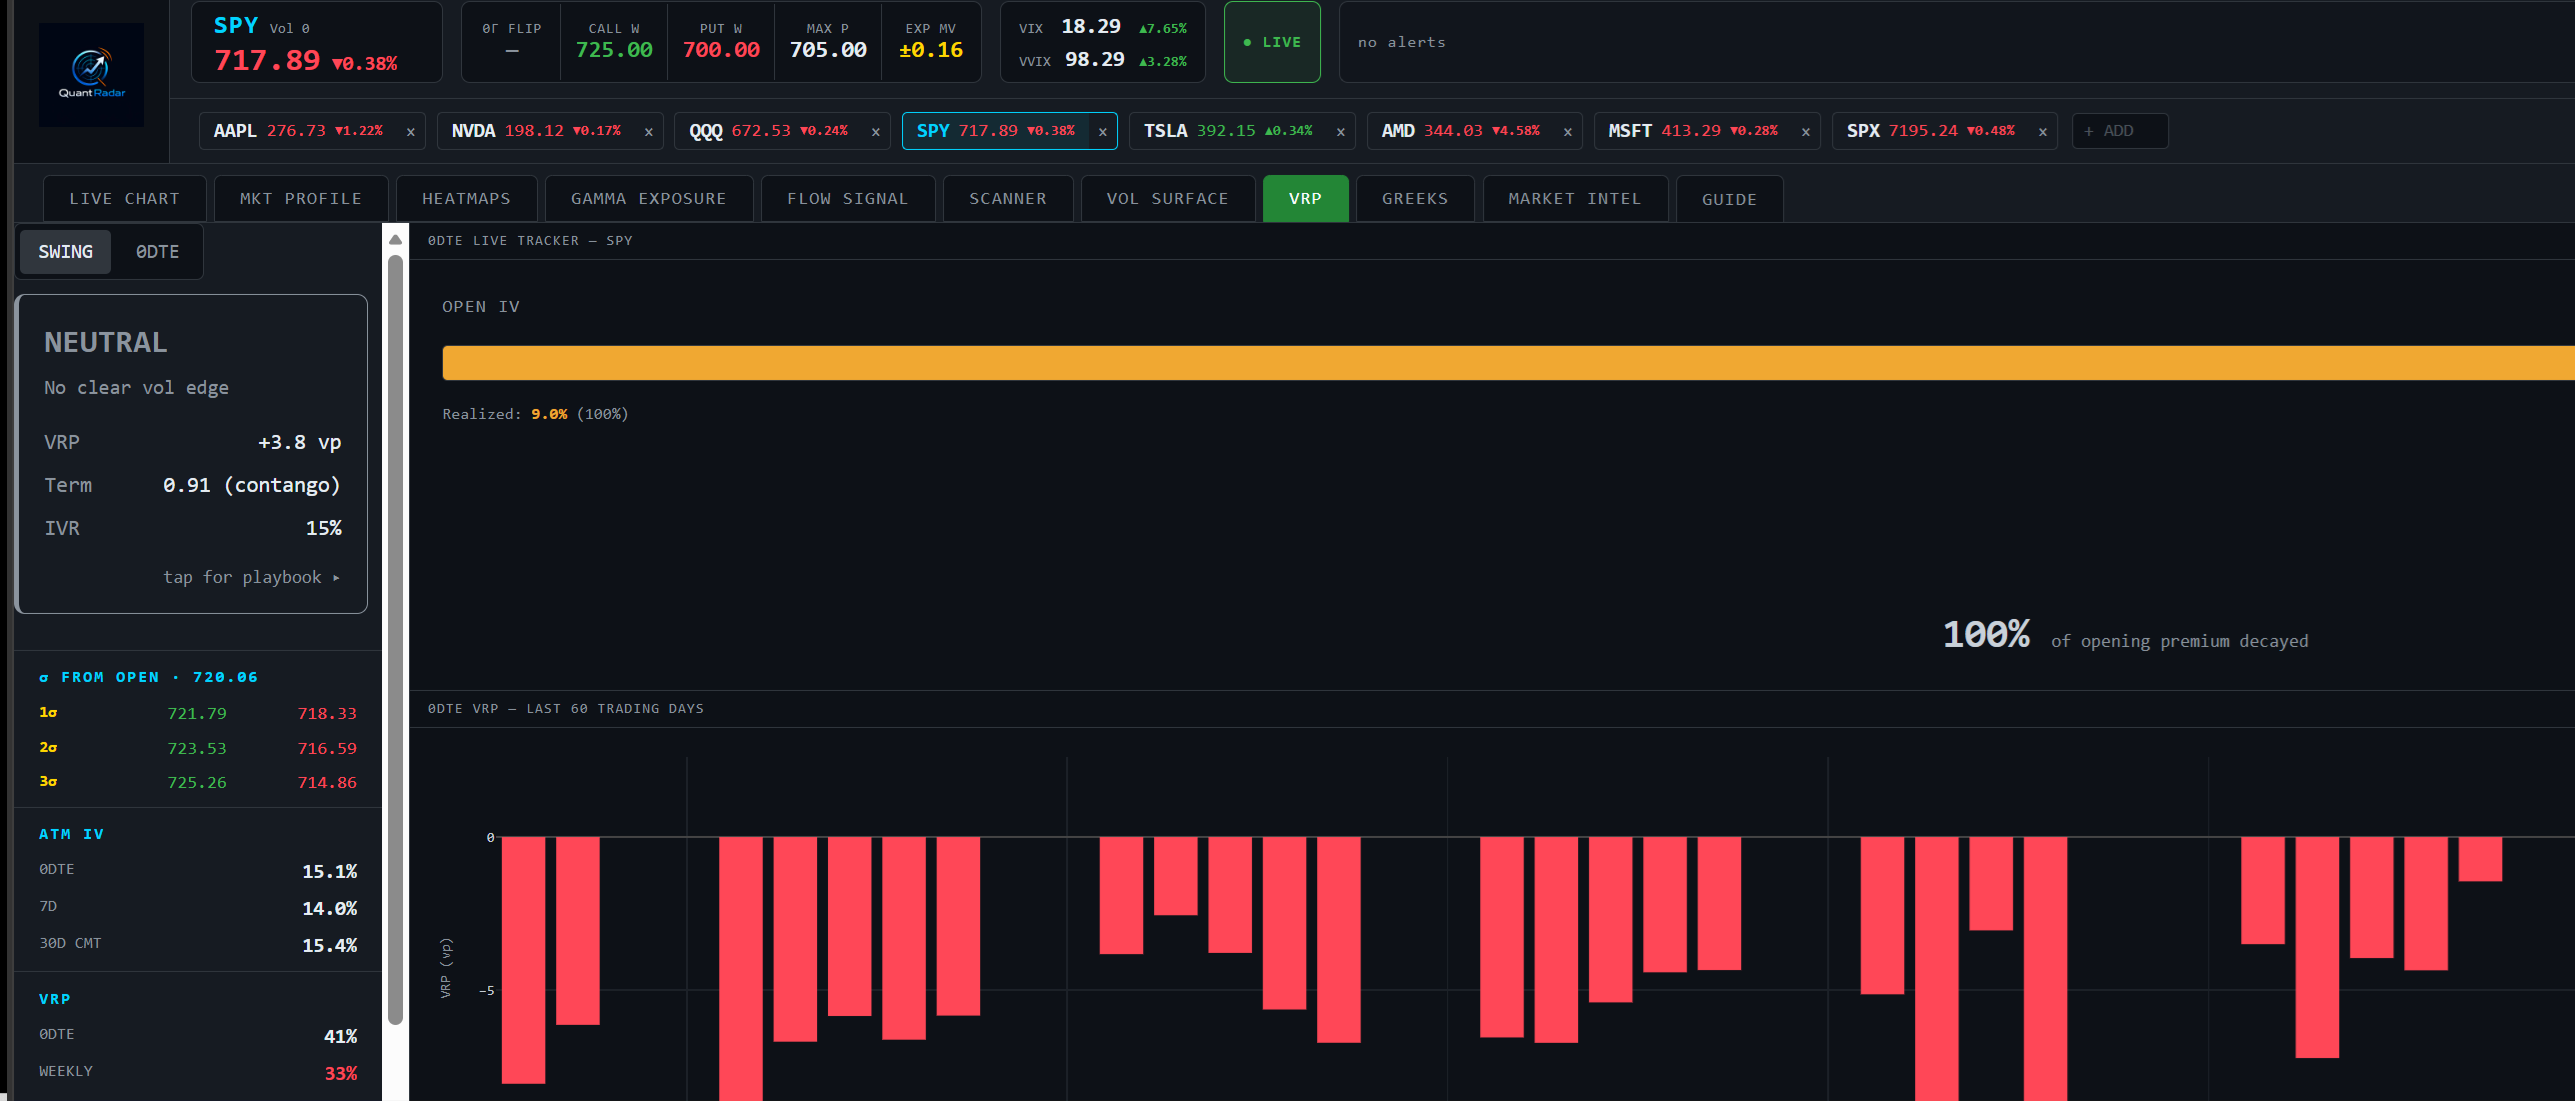This screenshot has width=2575, height=1101.
Task: Click the first red VRP bar
Action: 523,960
